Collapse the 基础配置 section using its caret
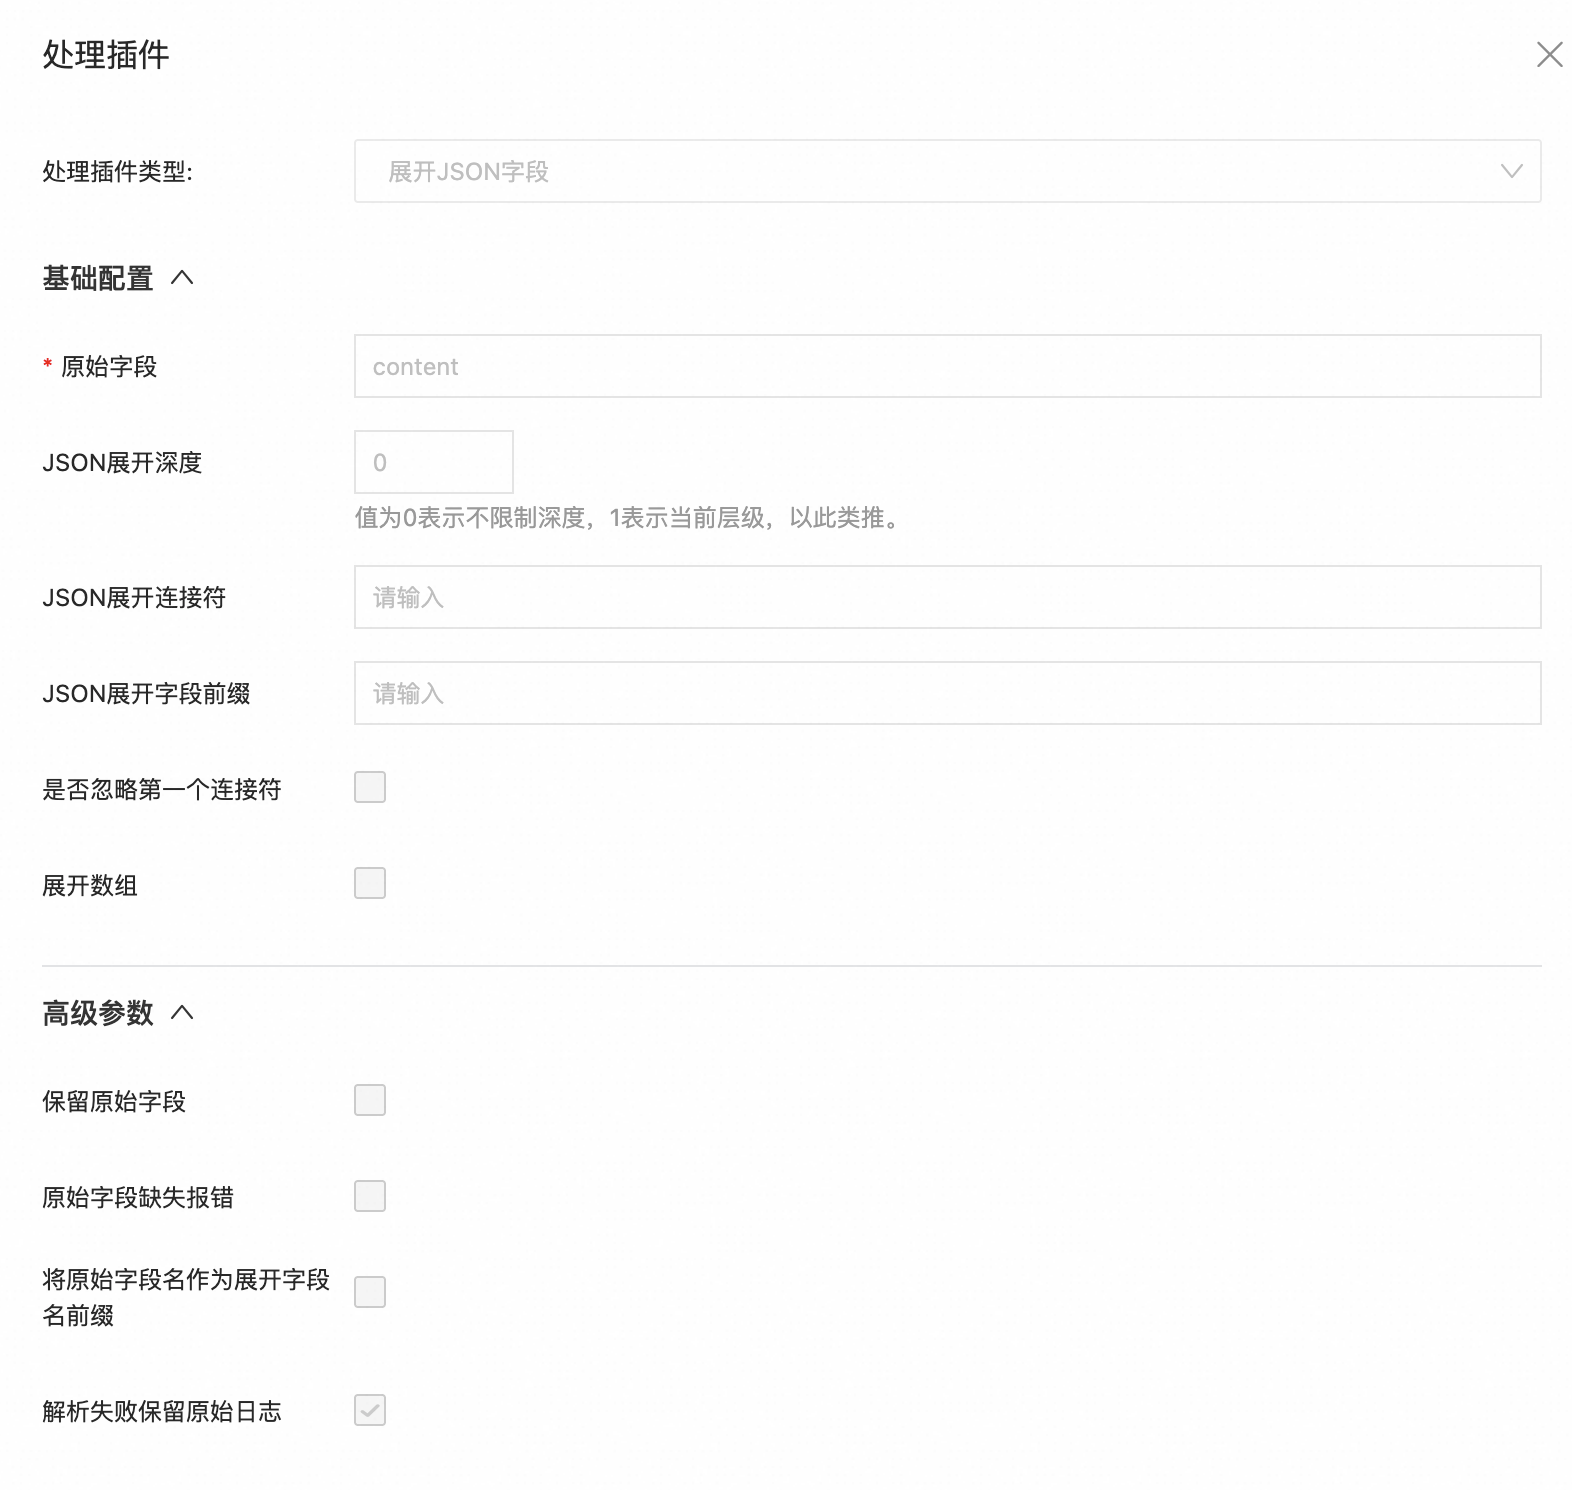Screen dimensions: 1572x1490 coord(182,278)
